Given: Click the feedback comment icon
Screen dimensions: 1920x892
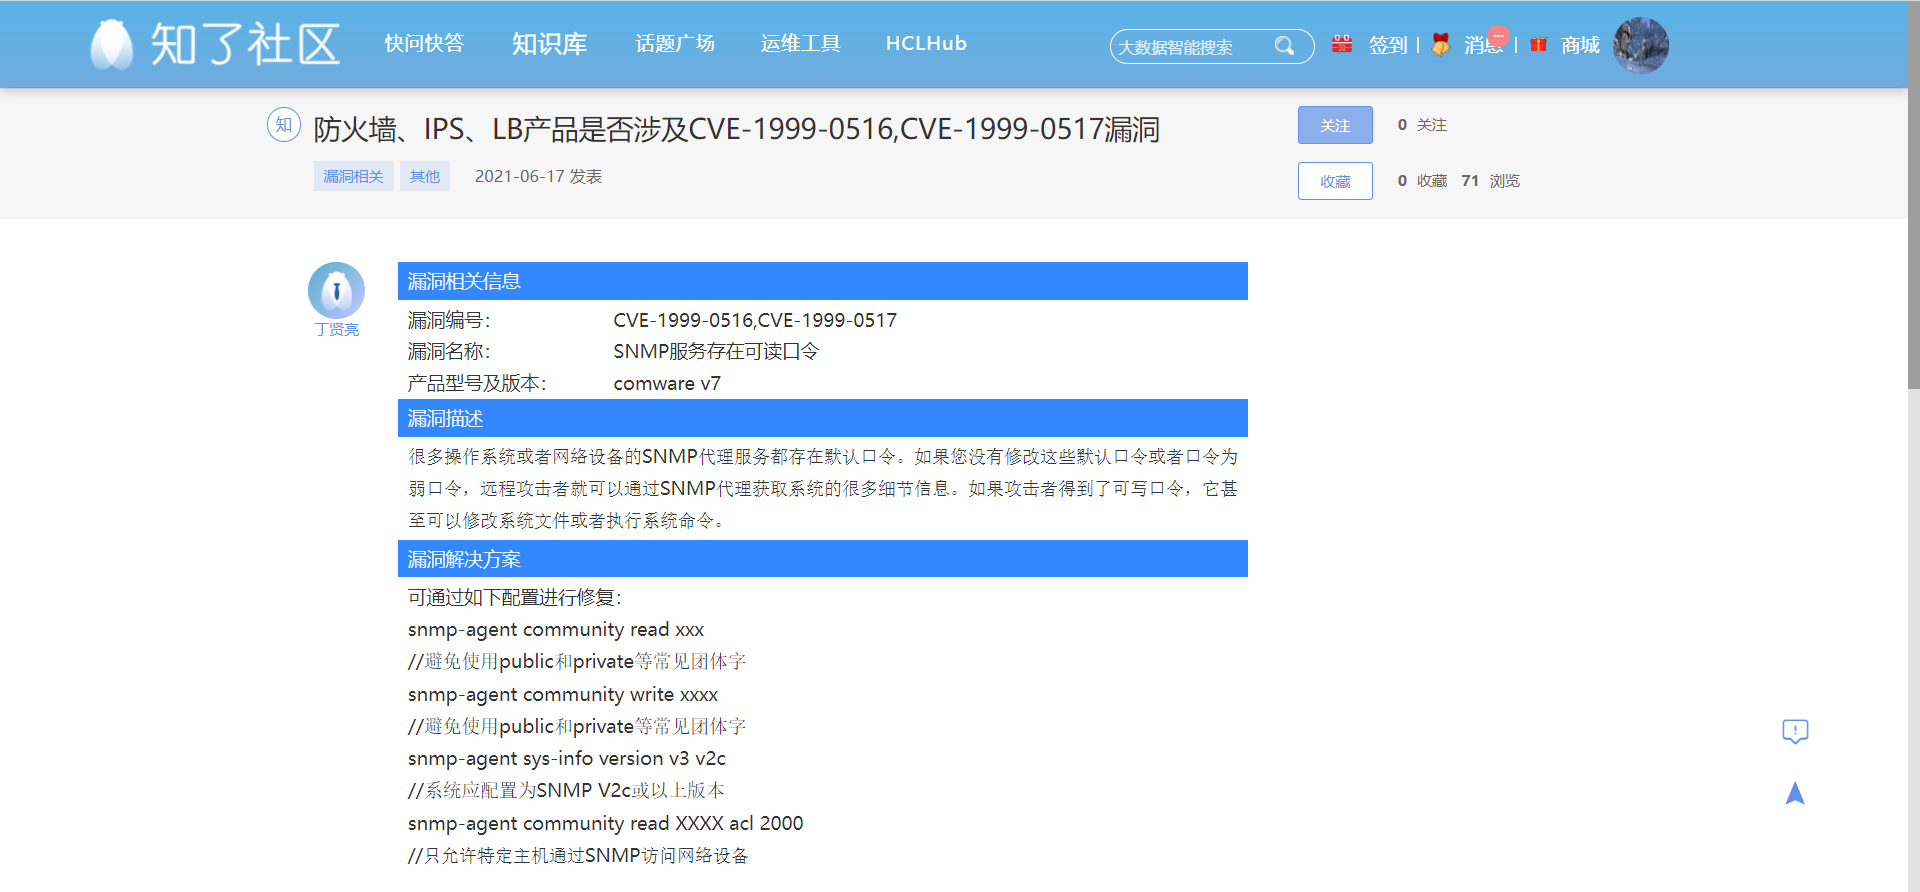Looking at the screenshot, I should [x=1795, y=731].
